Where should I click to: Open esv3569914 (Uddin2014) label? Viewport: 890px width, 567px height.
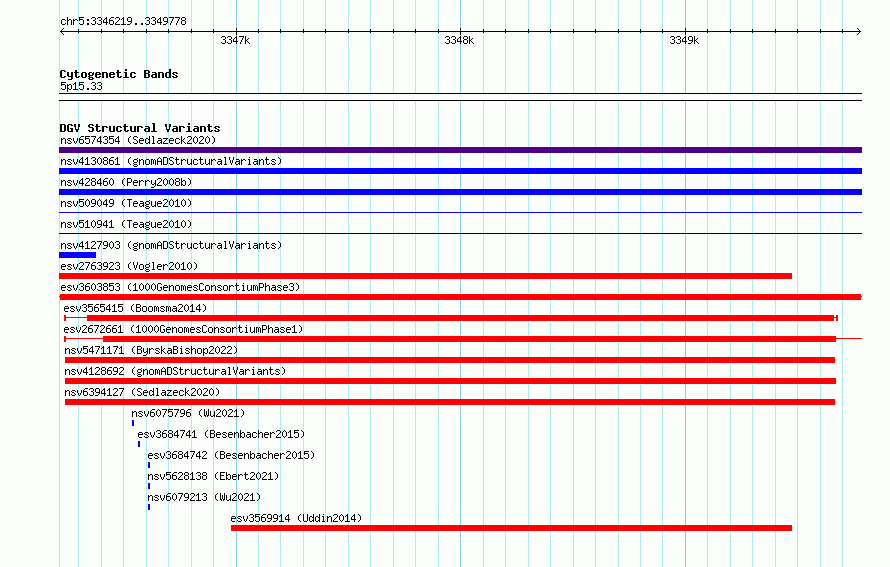(296, 518)
